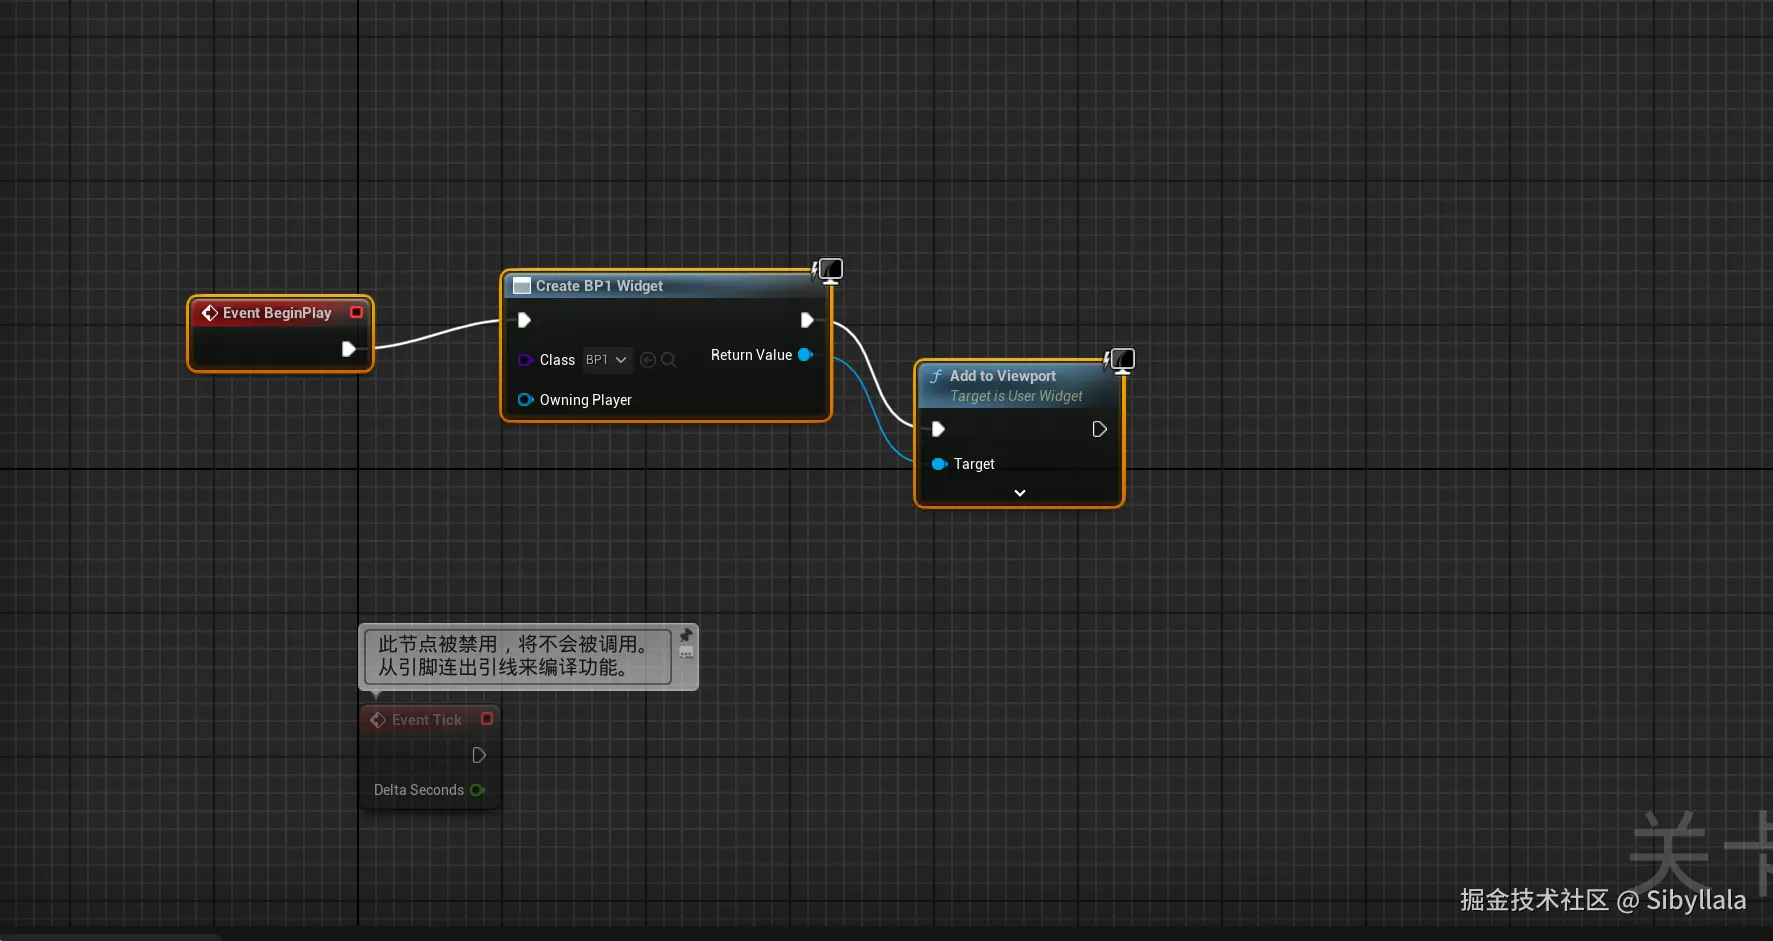Click Create BP1 Widget's execution output pin
1773x941 pixels.
(x=807, y=320)
